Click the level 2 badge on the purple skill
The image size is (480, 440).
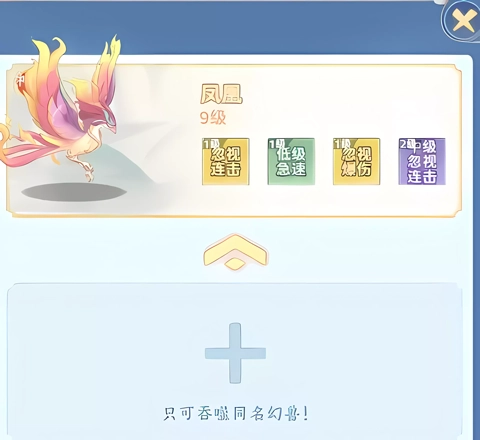pyautogui.click(x=406, y=144)
